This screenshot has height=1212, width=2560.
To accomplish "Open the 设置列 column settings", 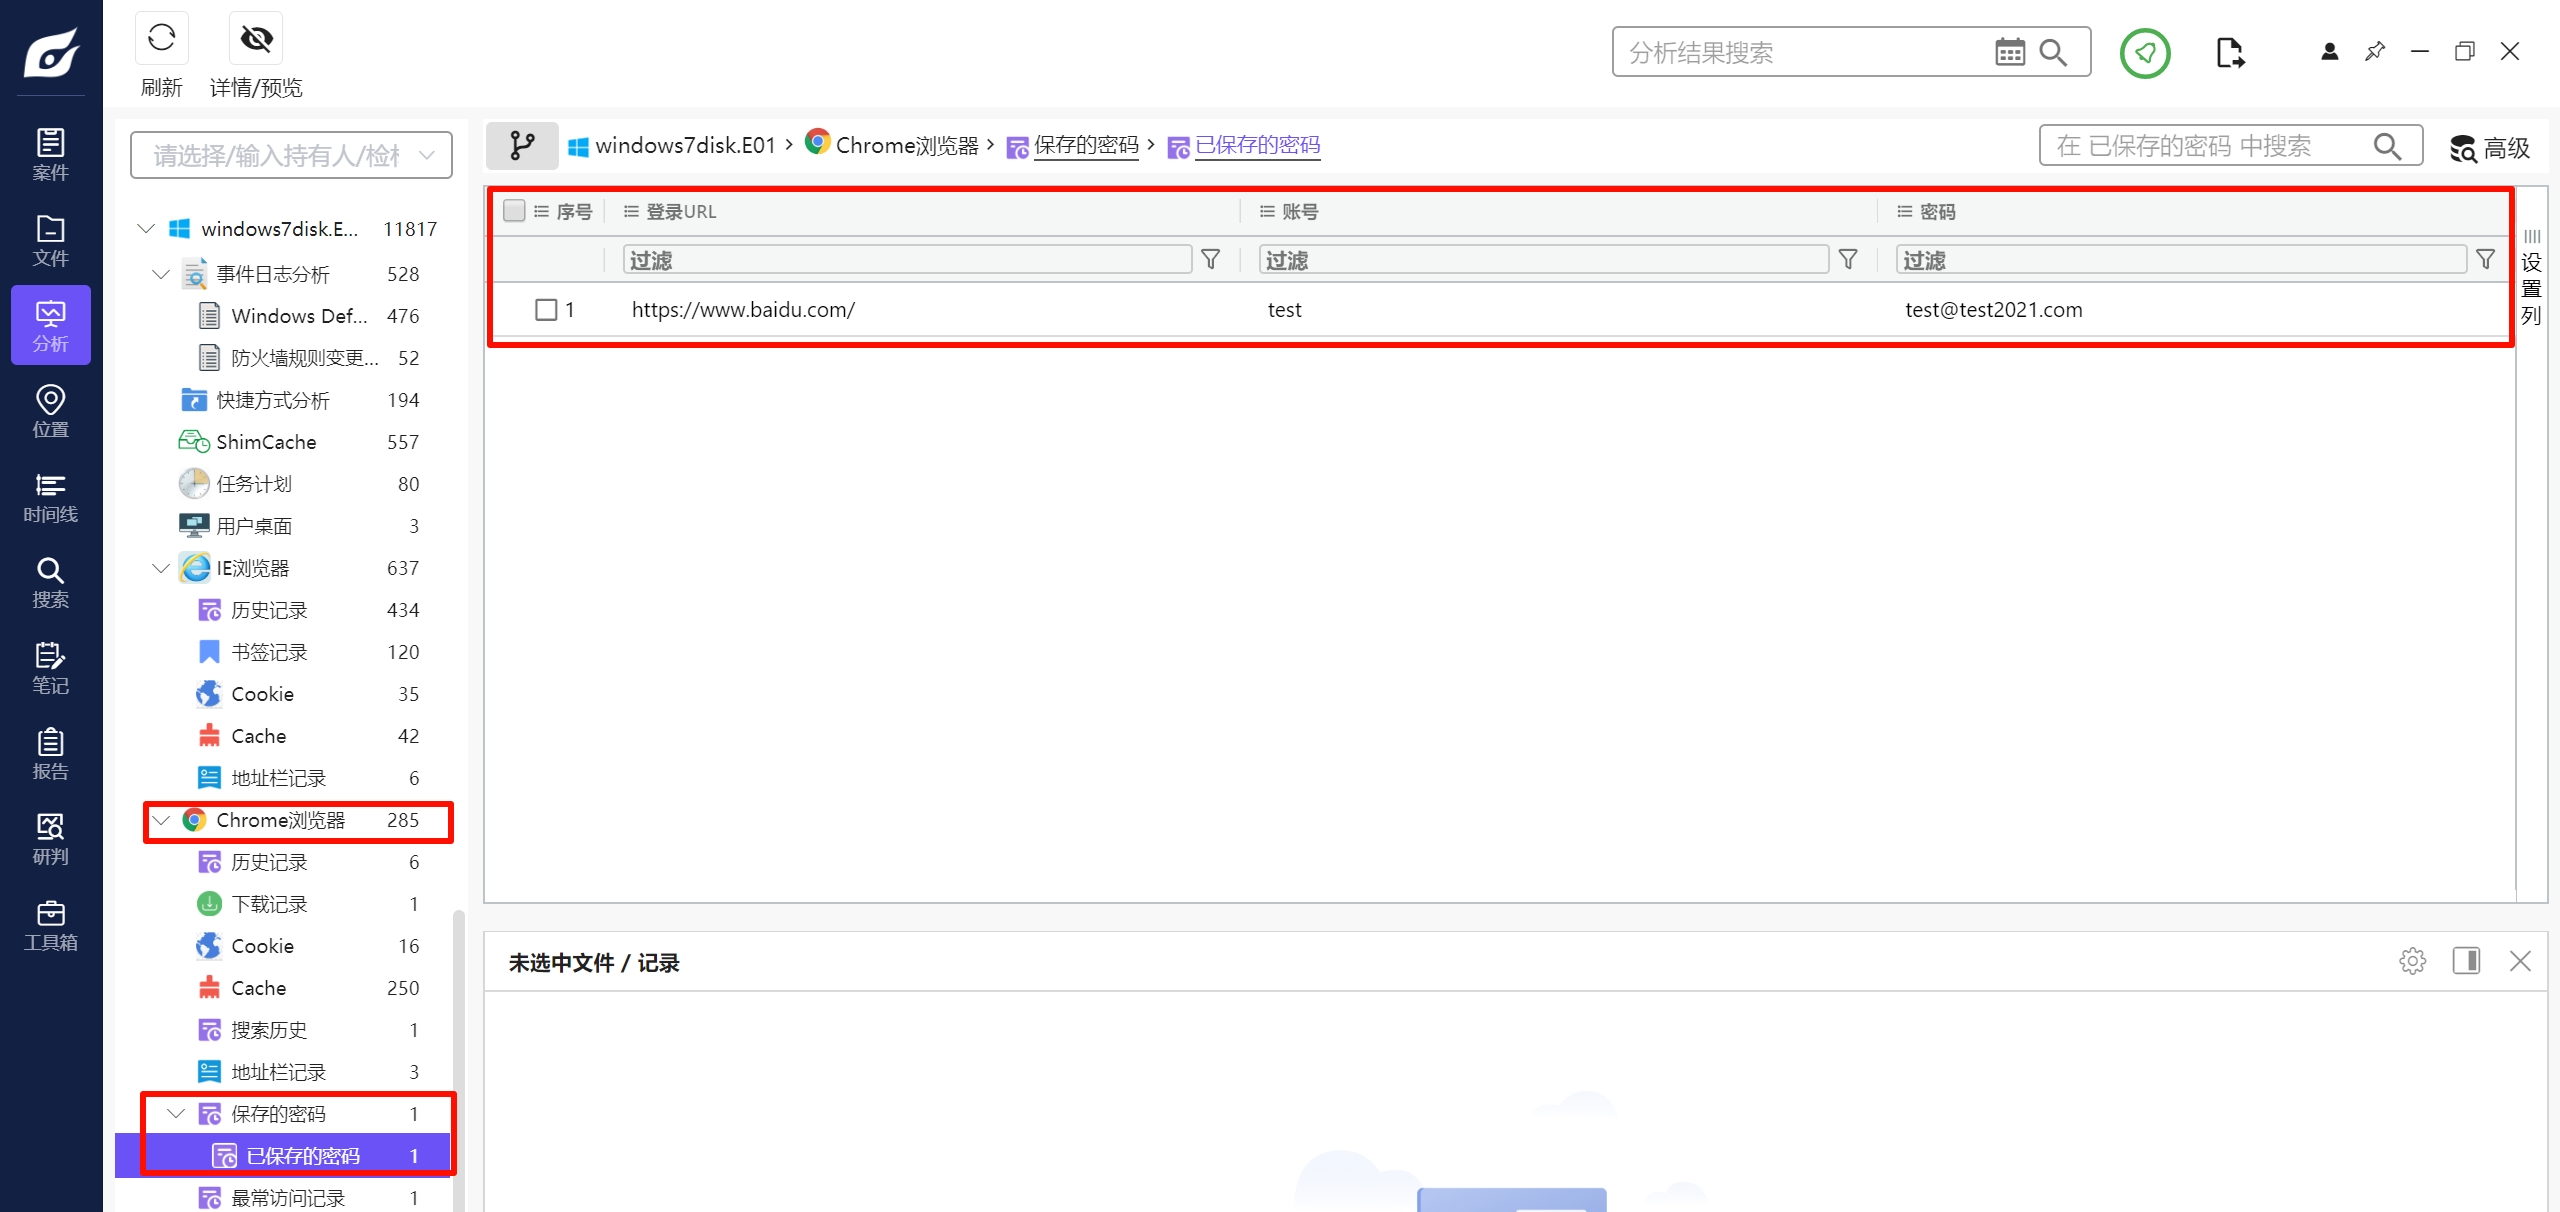I will coord(2531,278).
